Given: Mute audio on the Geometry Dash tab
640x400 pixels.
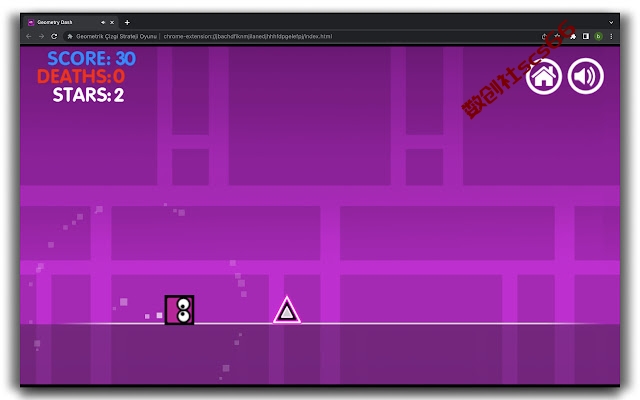Looking at the screenshot, I should tap(103, 22).
